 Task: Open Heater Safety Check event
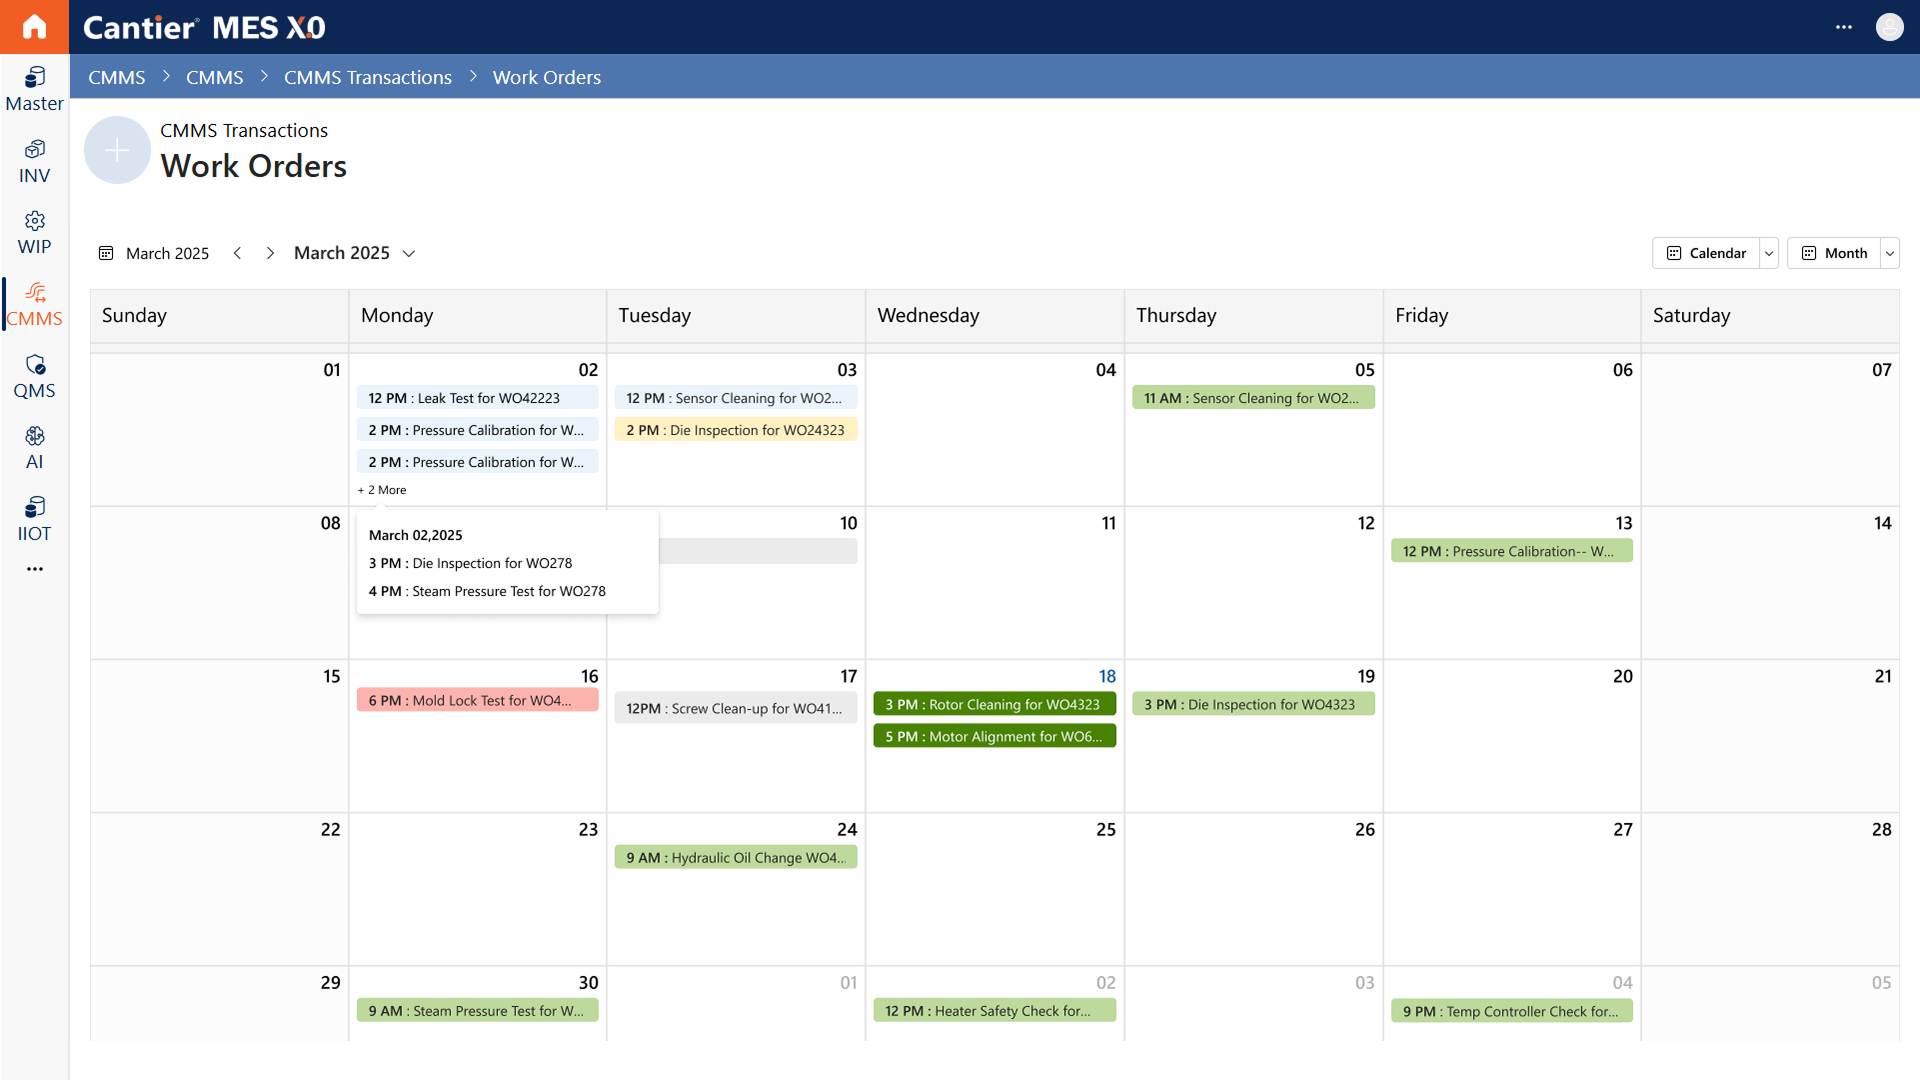(x=994, y=1011)
